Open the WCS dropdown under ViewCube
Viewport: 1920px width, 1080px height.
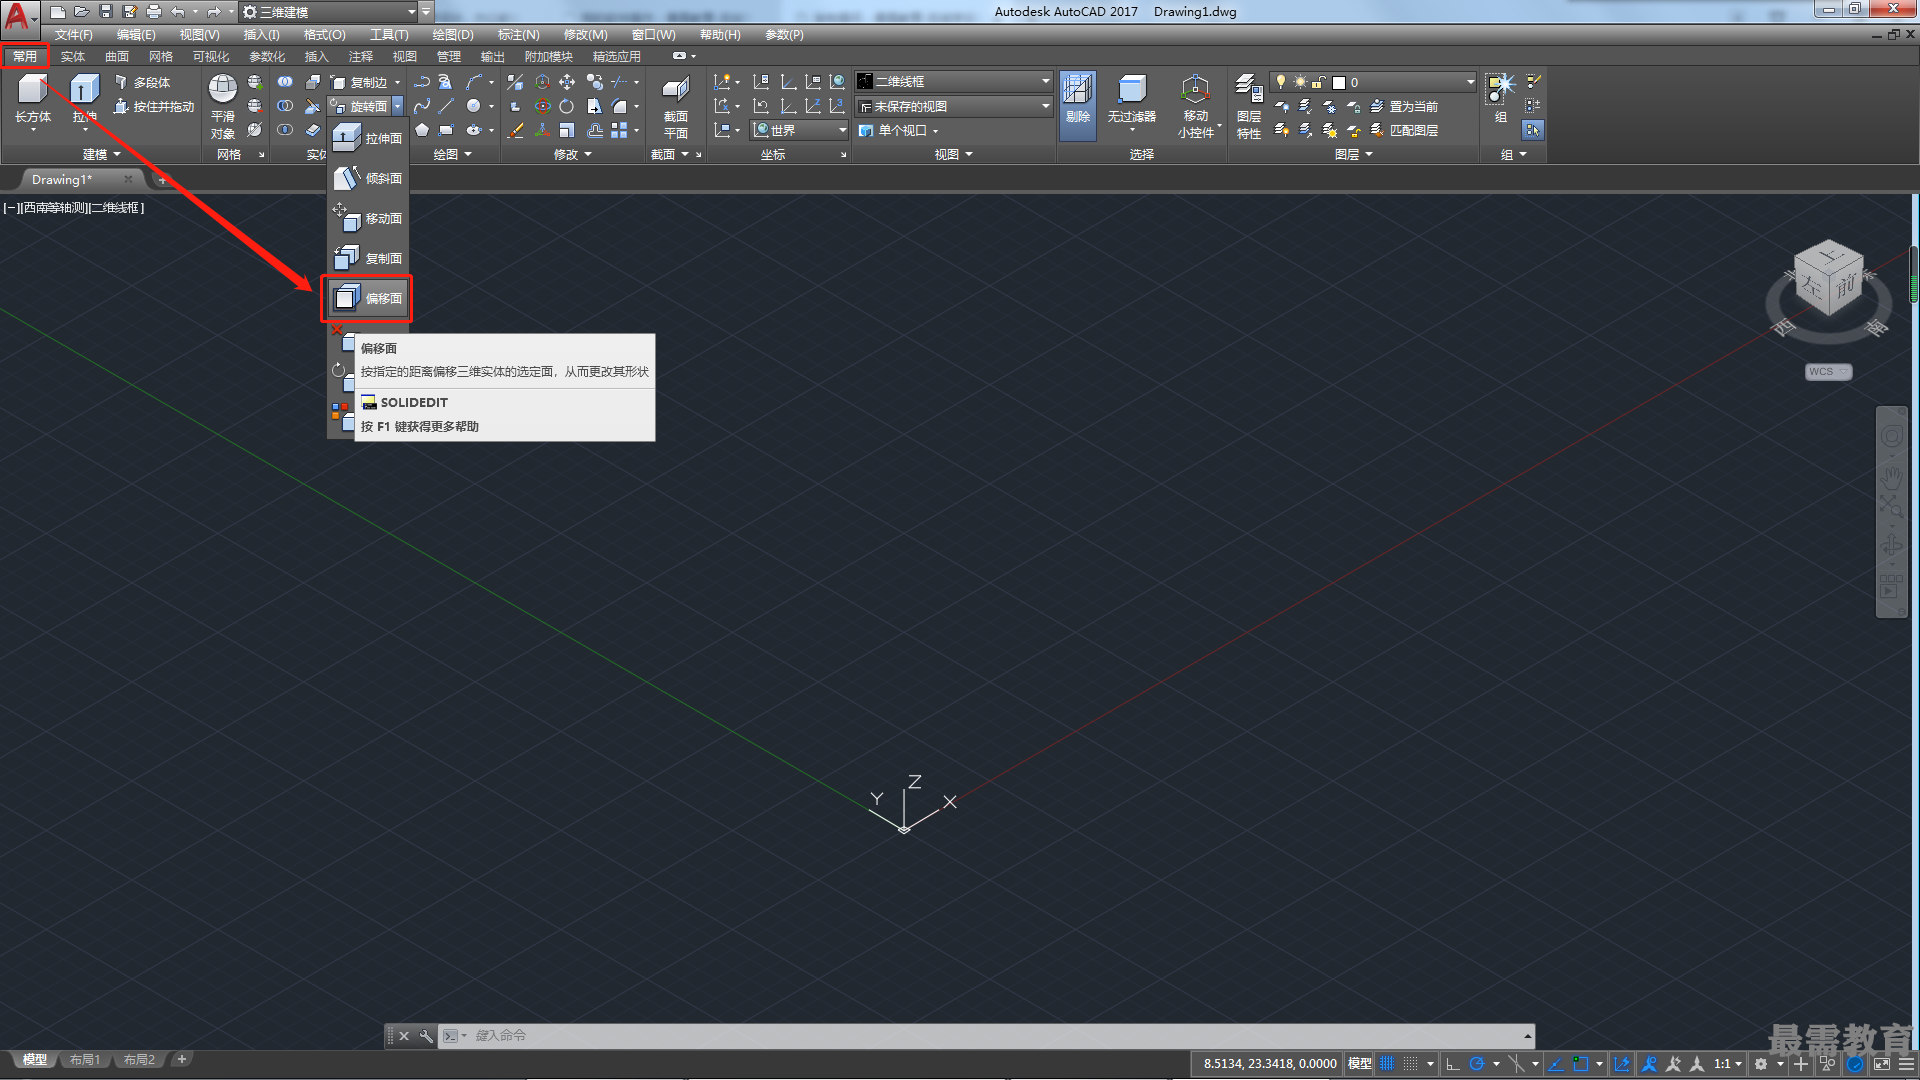tap(1828, 371)
